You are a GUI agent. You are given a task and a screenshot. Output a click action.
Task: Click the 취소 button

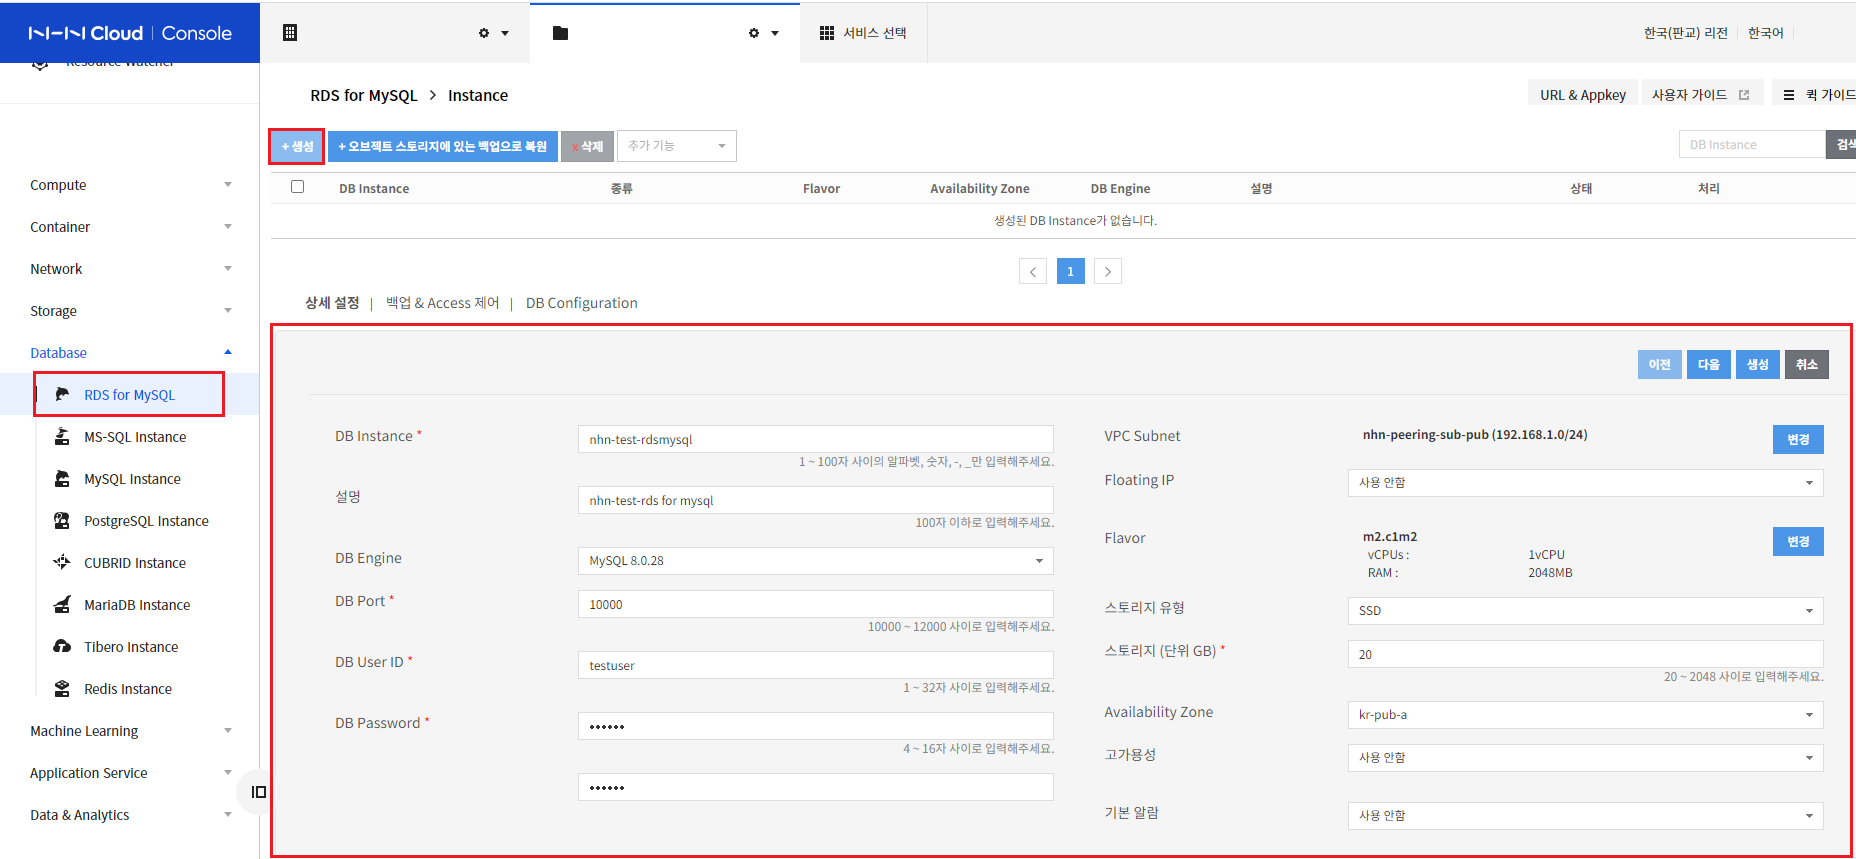click(x=1807, y=365)
